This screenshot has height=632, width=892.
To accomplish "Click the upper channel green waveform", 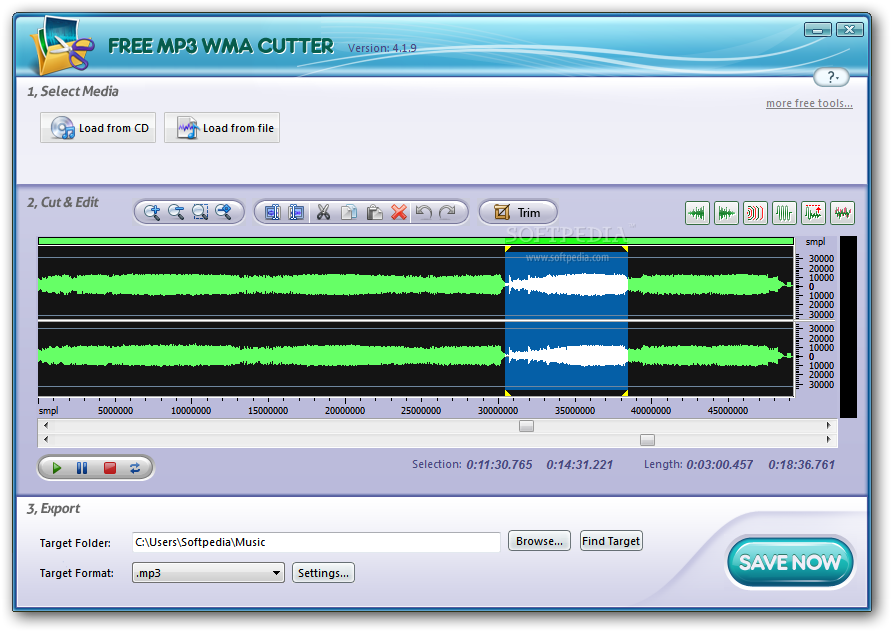I will coord(270,284).
